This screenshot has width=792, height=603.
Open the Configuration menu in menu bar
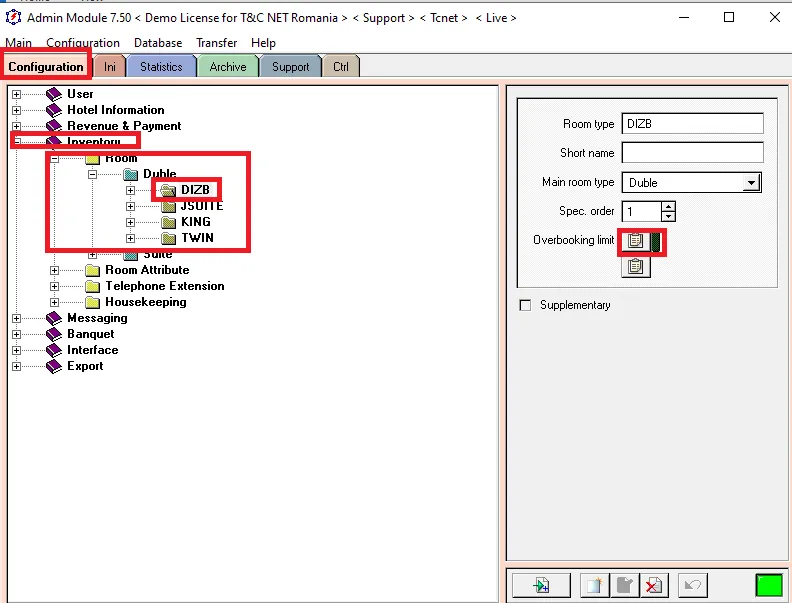(x=83, y=43)
